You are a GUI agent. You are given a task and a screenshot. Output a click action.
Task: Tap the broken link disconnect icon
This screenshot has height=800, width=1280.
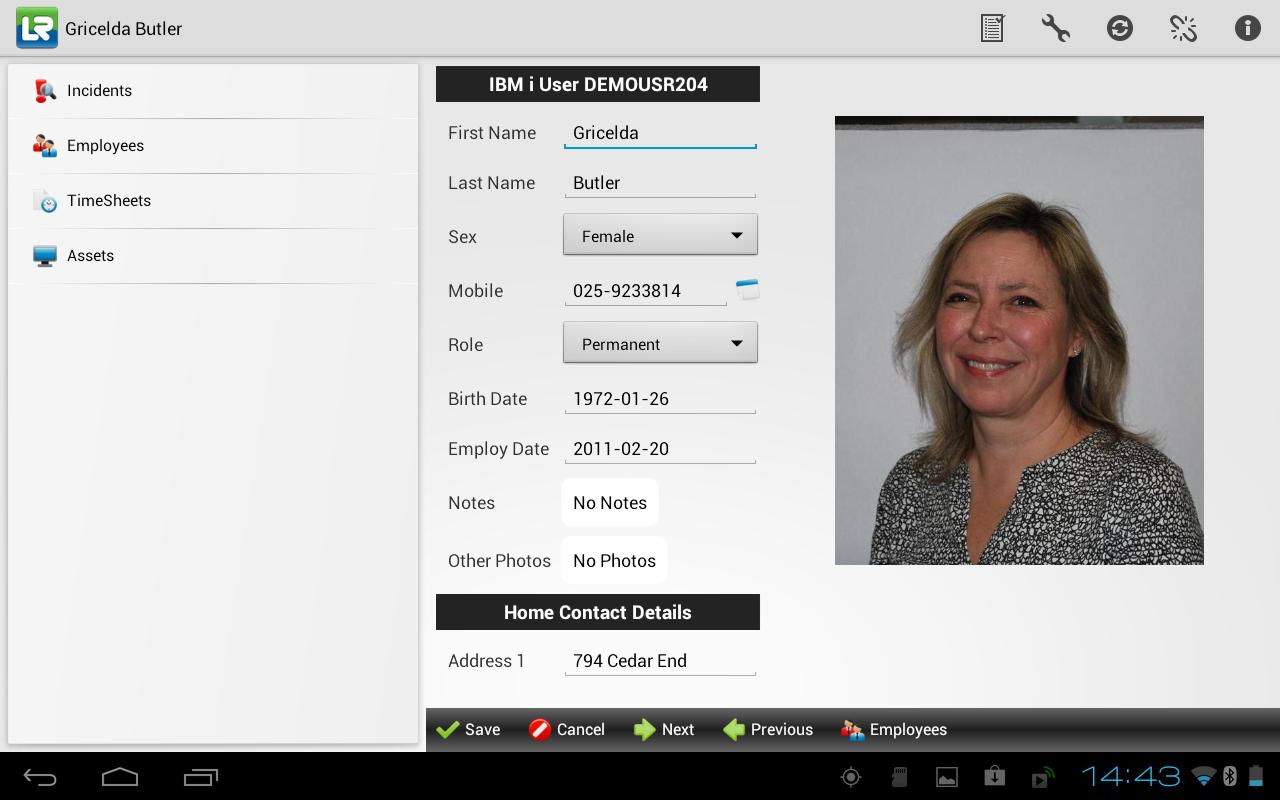1183,28
